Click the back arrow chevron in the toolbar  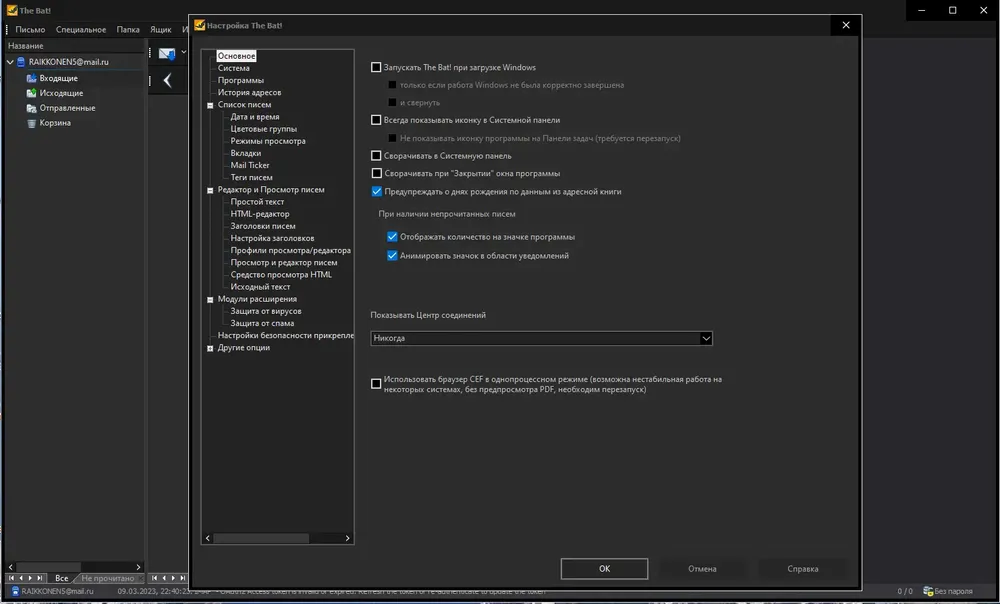click(167, 80)
